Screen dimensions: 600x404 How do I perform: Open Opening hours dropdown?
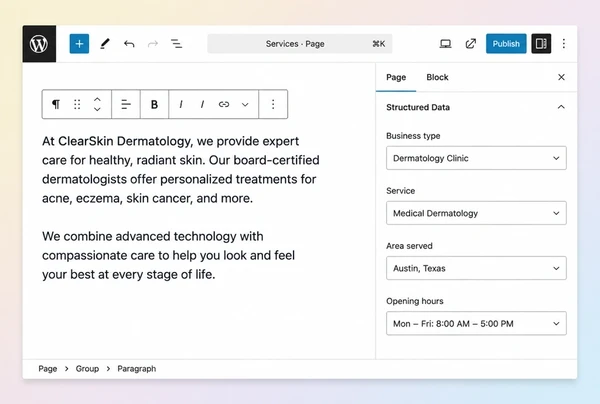point(476,323)
